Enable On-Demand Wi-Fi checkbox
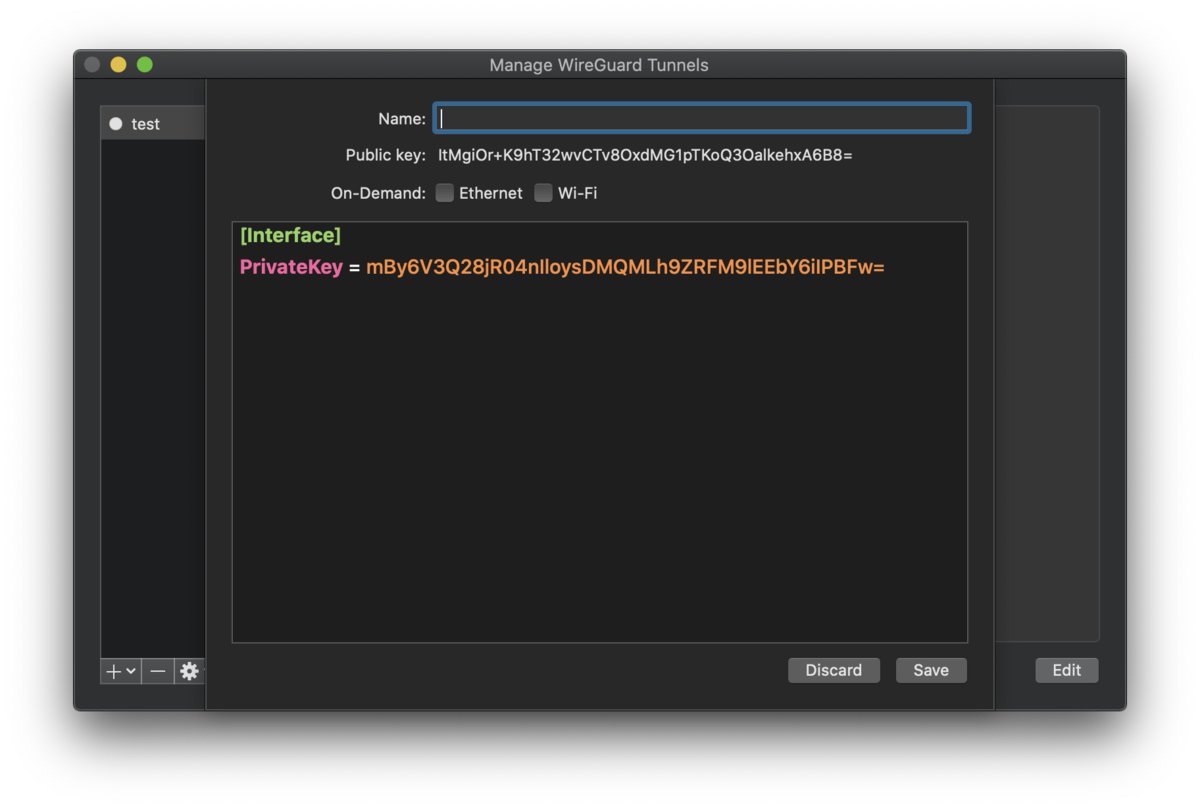1200x808 pixels. (x=543, y=193)
